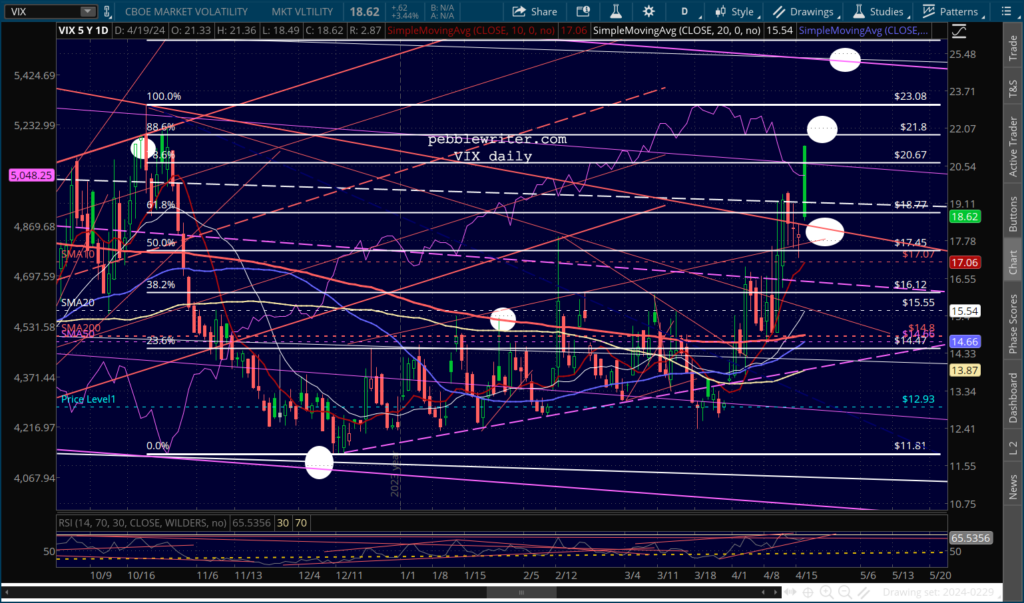Click the VIX 5 Y 1D chart label
The height and width of the screenshot is (603, 1024).
(83, 30)
